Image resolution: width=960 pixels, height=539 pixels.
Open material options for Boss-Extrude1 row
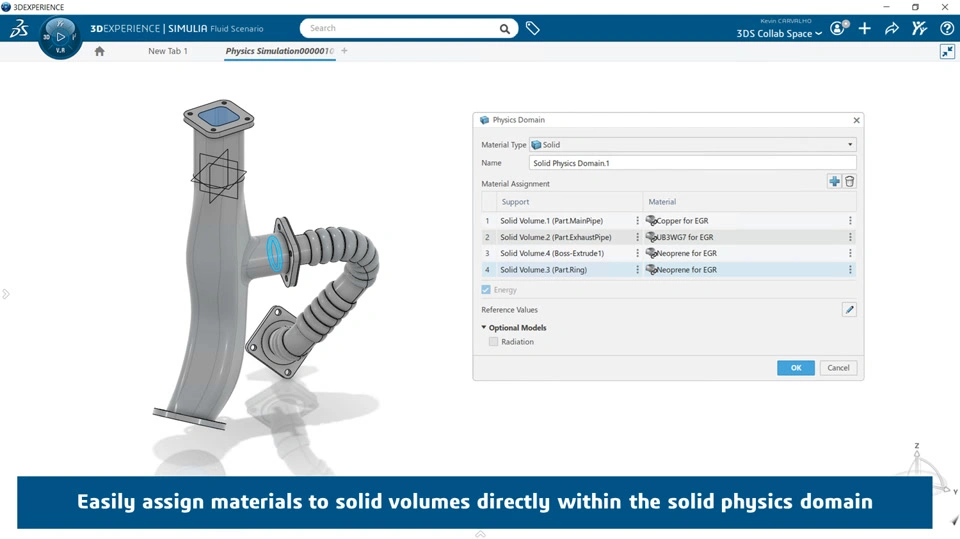[850, 253]
